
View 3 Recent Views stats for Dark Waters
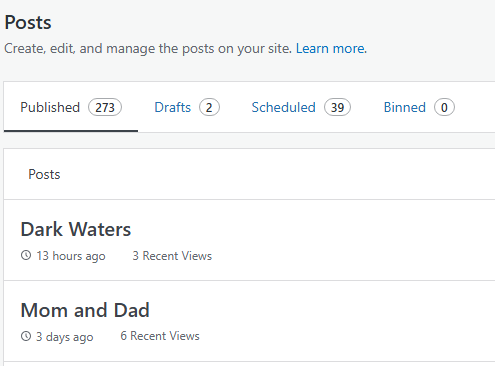[x=172, y=256]
